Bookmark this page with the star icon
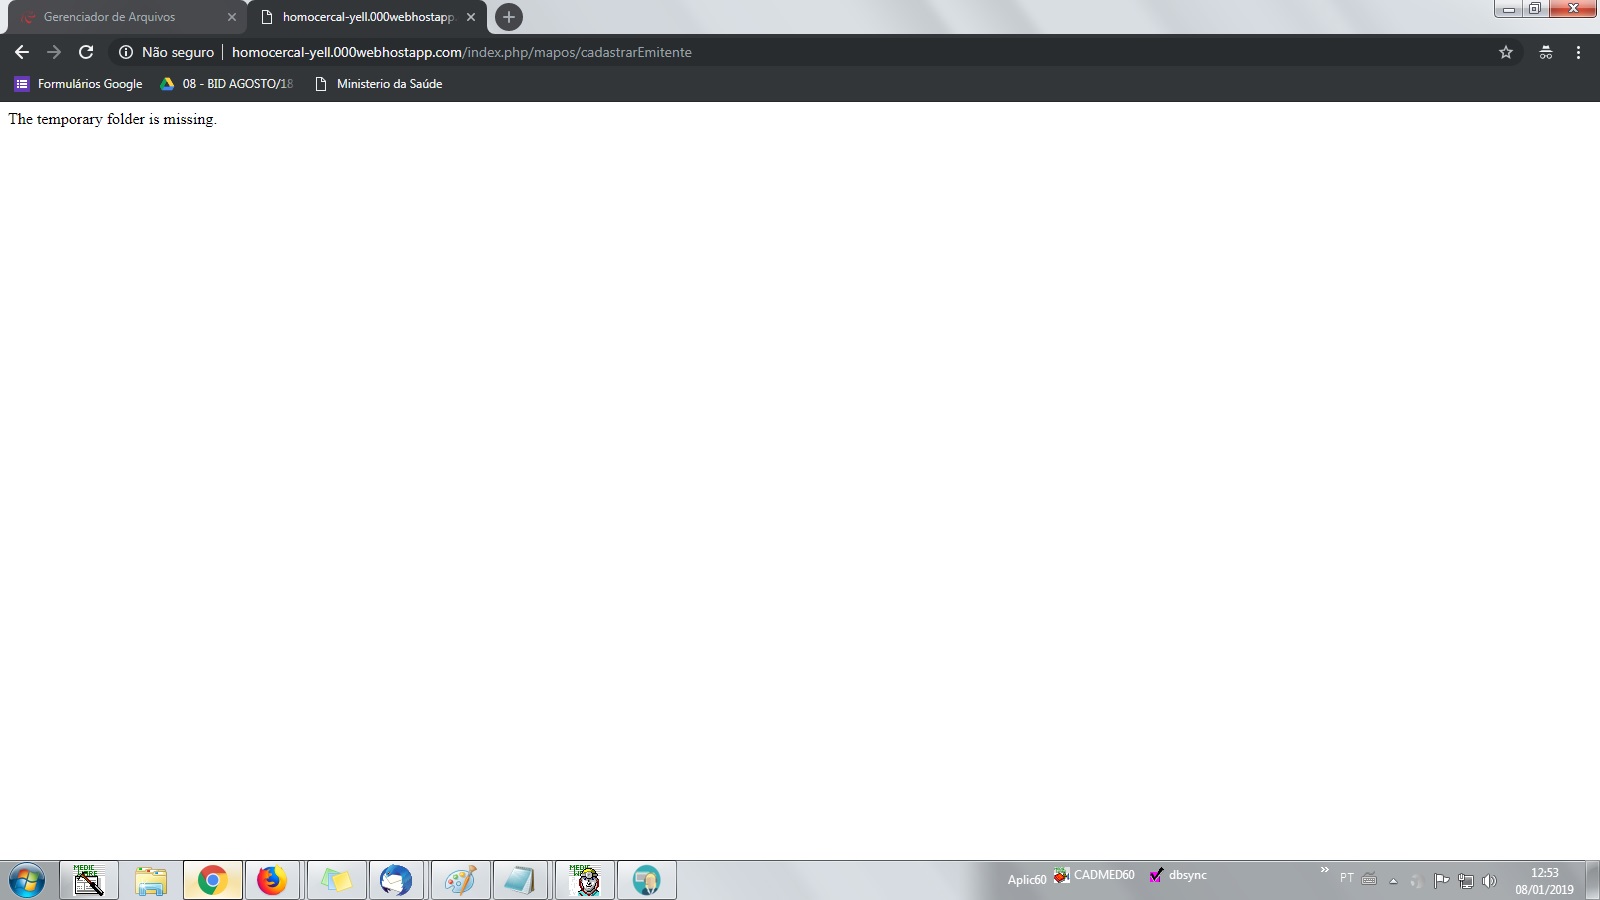 tap(1505, 52)
